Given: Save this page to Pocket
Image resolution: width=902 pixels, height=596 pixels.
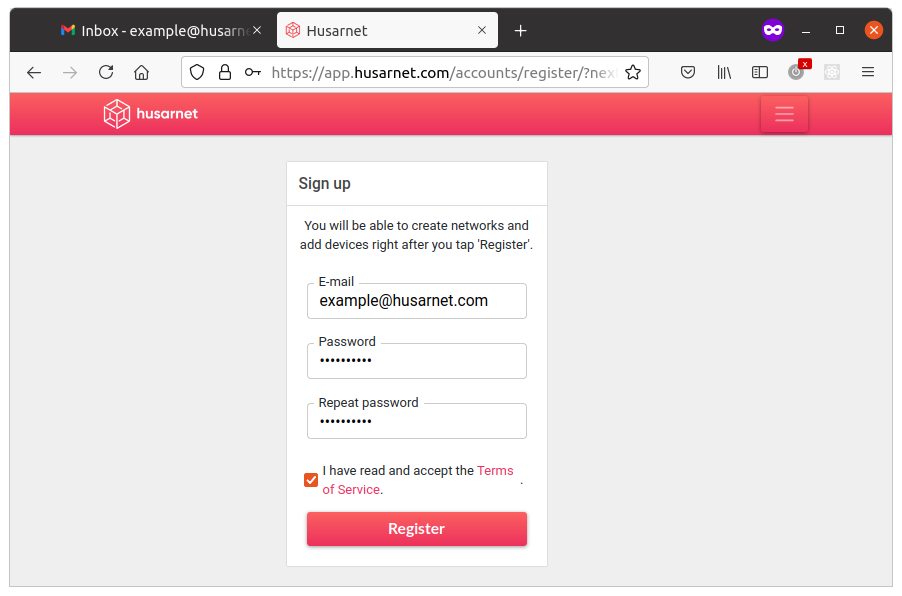Looking at the screenshot, I should pos(687,72).
